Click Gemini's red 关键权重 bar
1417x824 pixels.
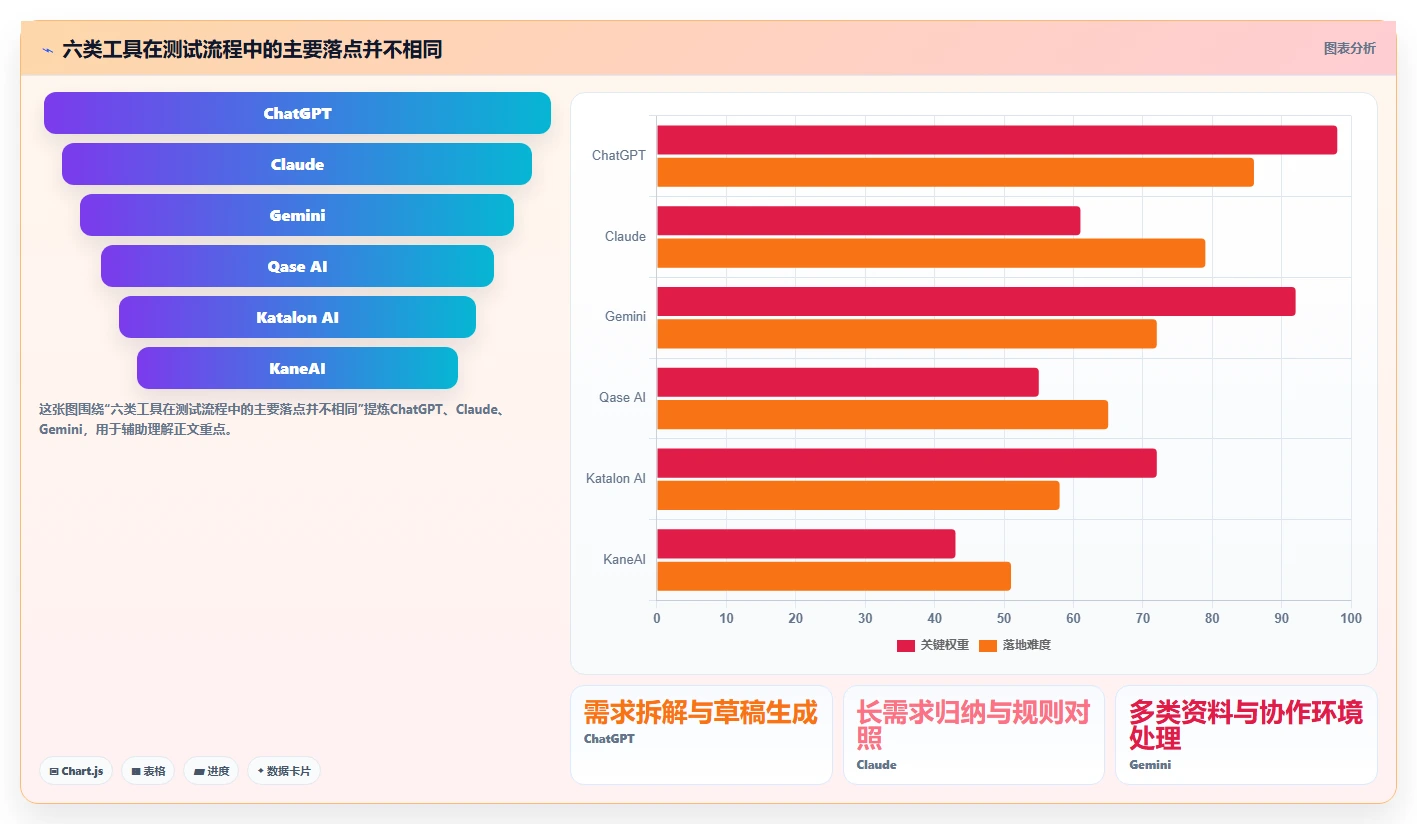(x=976, y=301)
